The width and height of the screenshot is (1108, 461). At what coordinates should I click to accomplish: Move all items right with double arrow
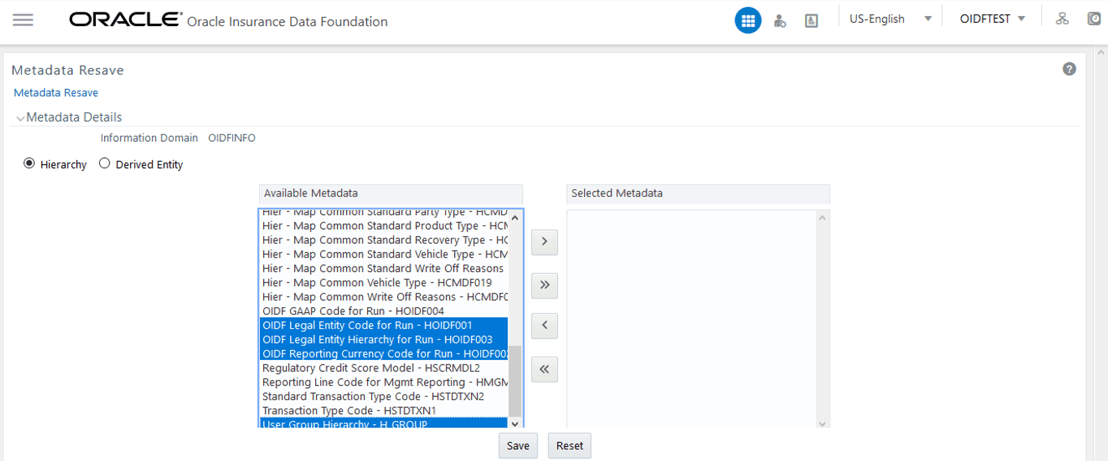tap(544, 285)
